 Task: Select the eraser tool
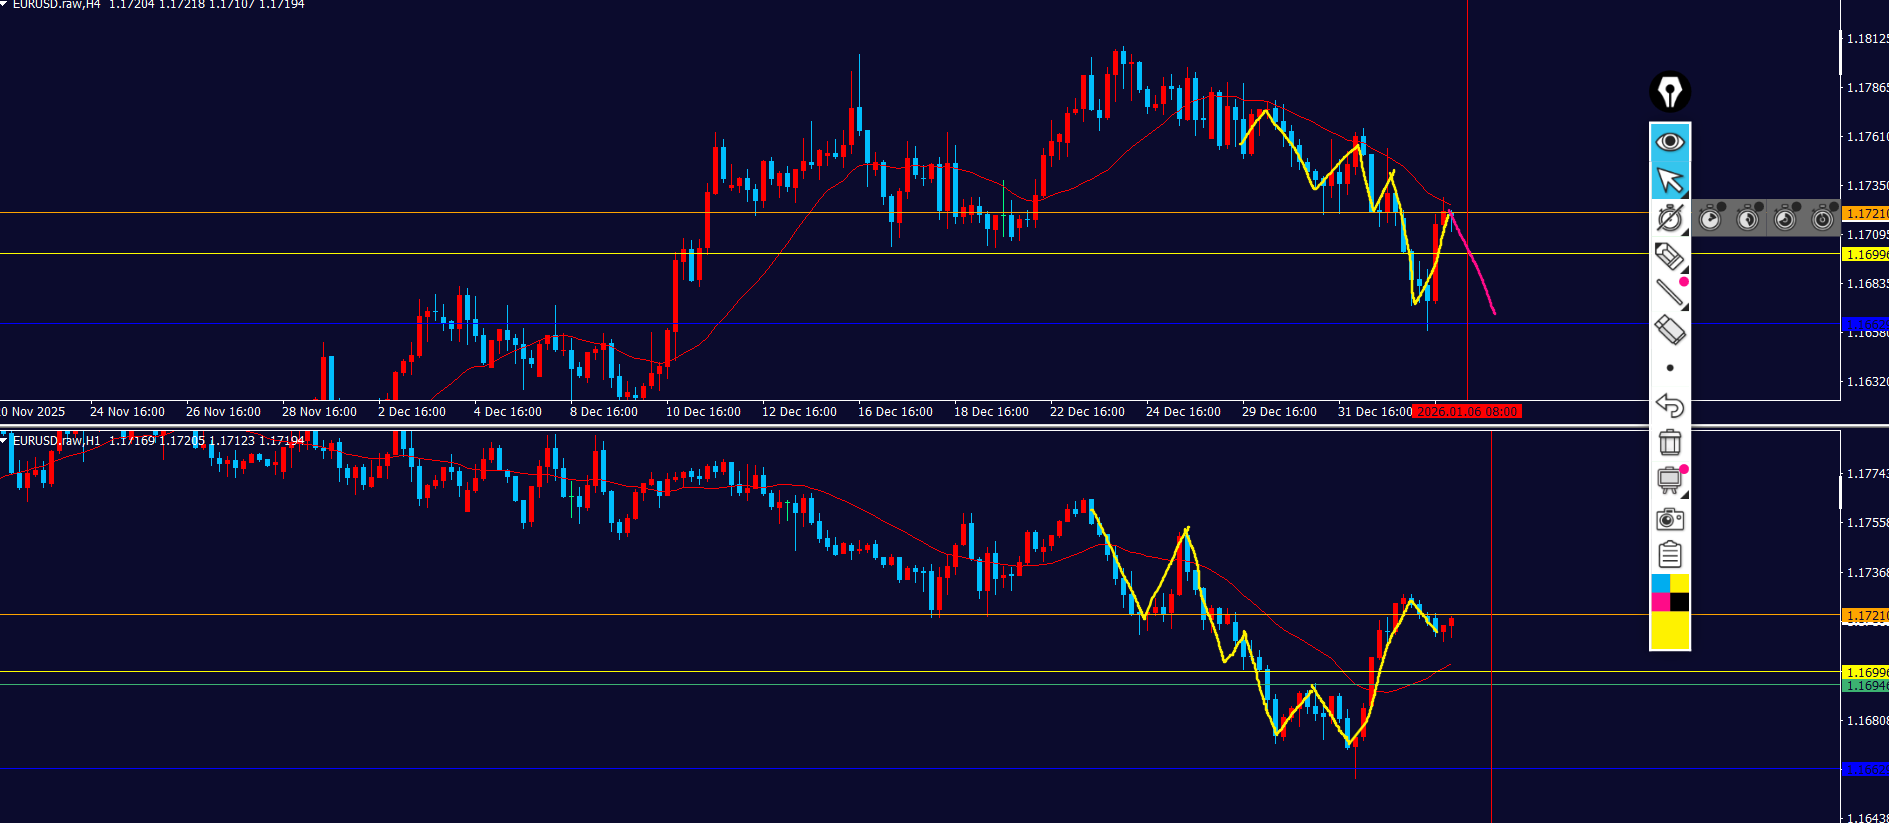pyautogui.click(x=1669, y=330)
